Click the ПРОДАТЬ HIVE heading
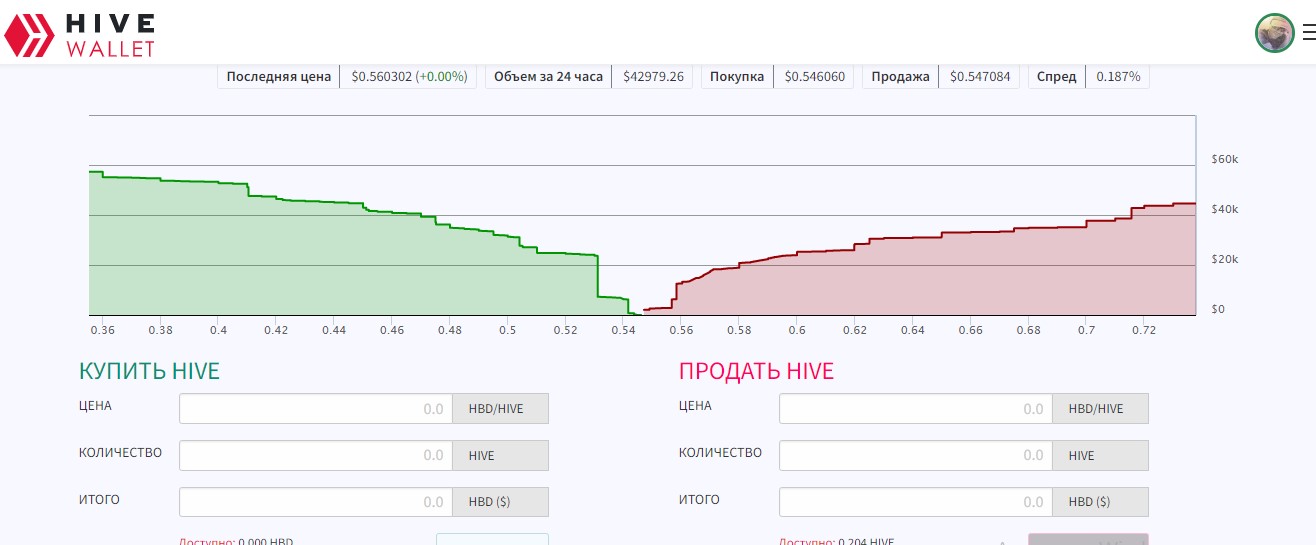 coord(756,371)
